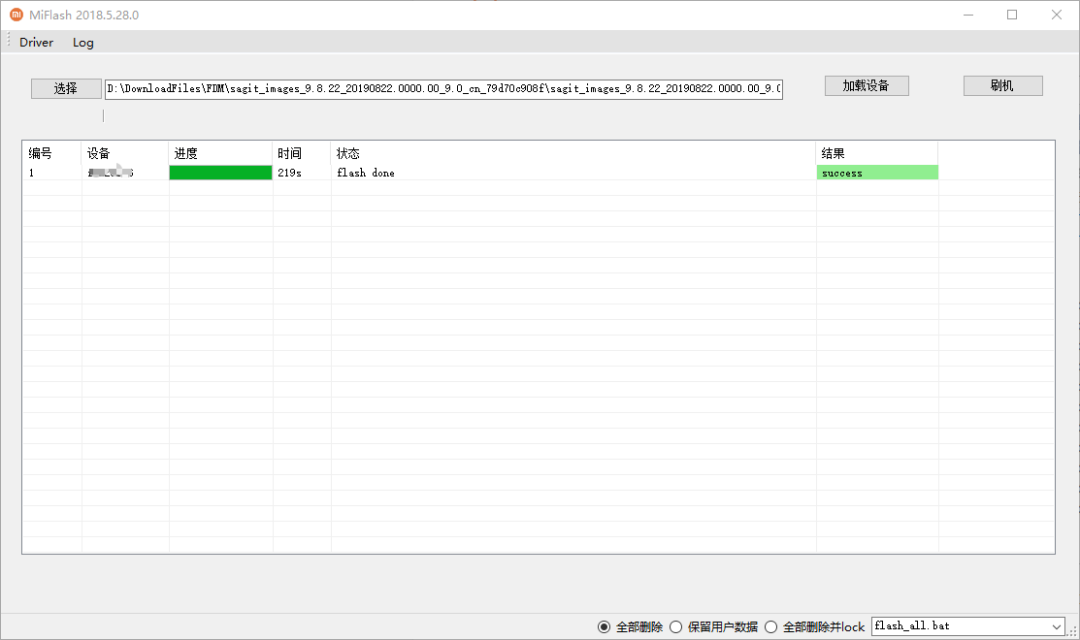
Task: Click the 编号 column header
Action: [x=40, y=153]
